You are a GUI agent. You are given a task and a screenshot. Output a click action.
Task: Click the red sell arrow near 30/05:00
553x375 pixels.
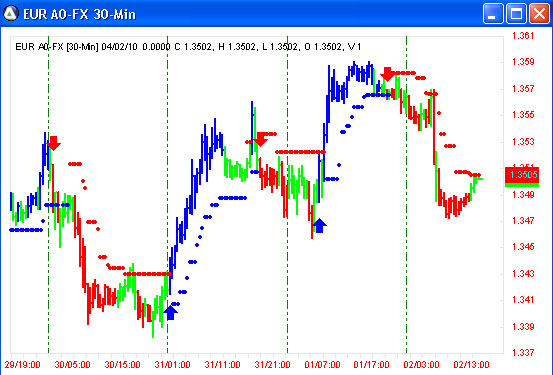[54, 143]
